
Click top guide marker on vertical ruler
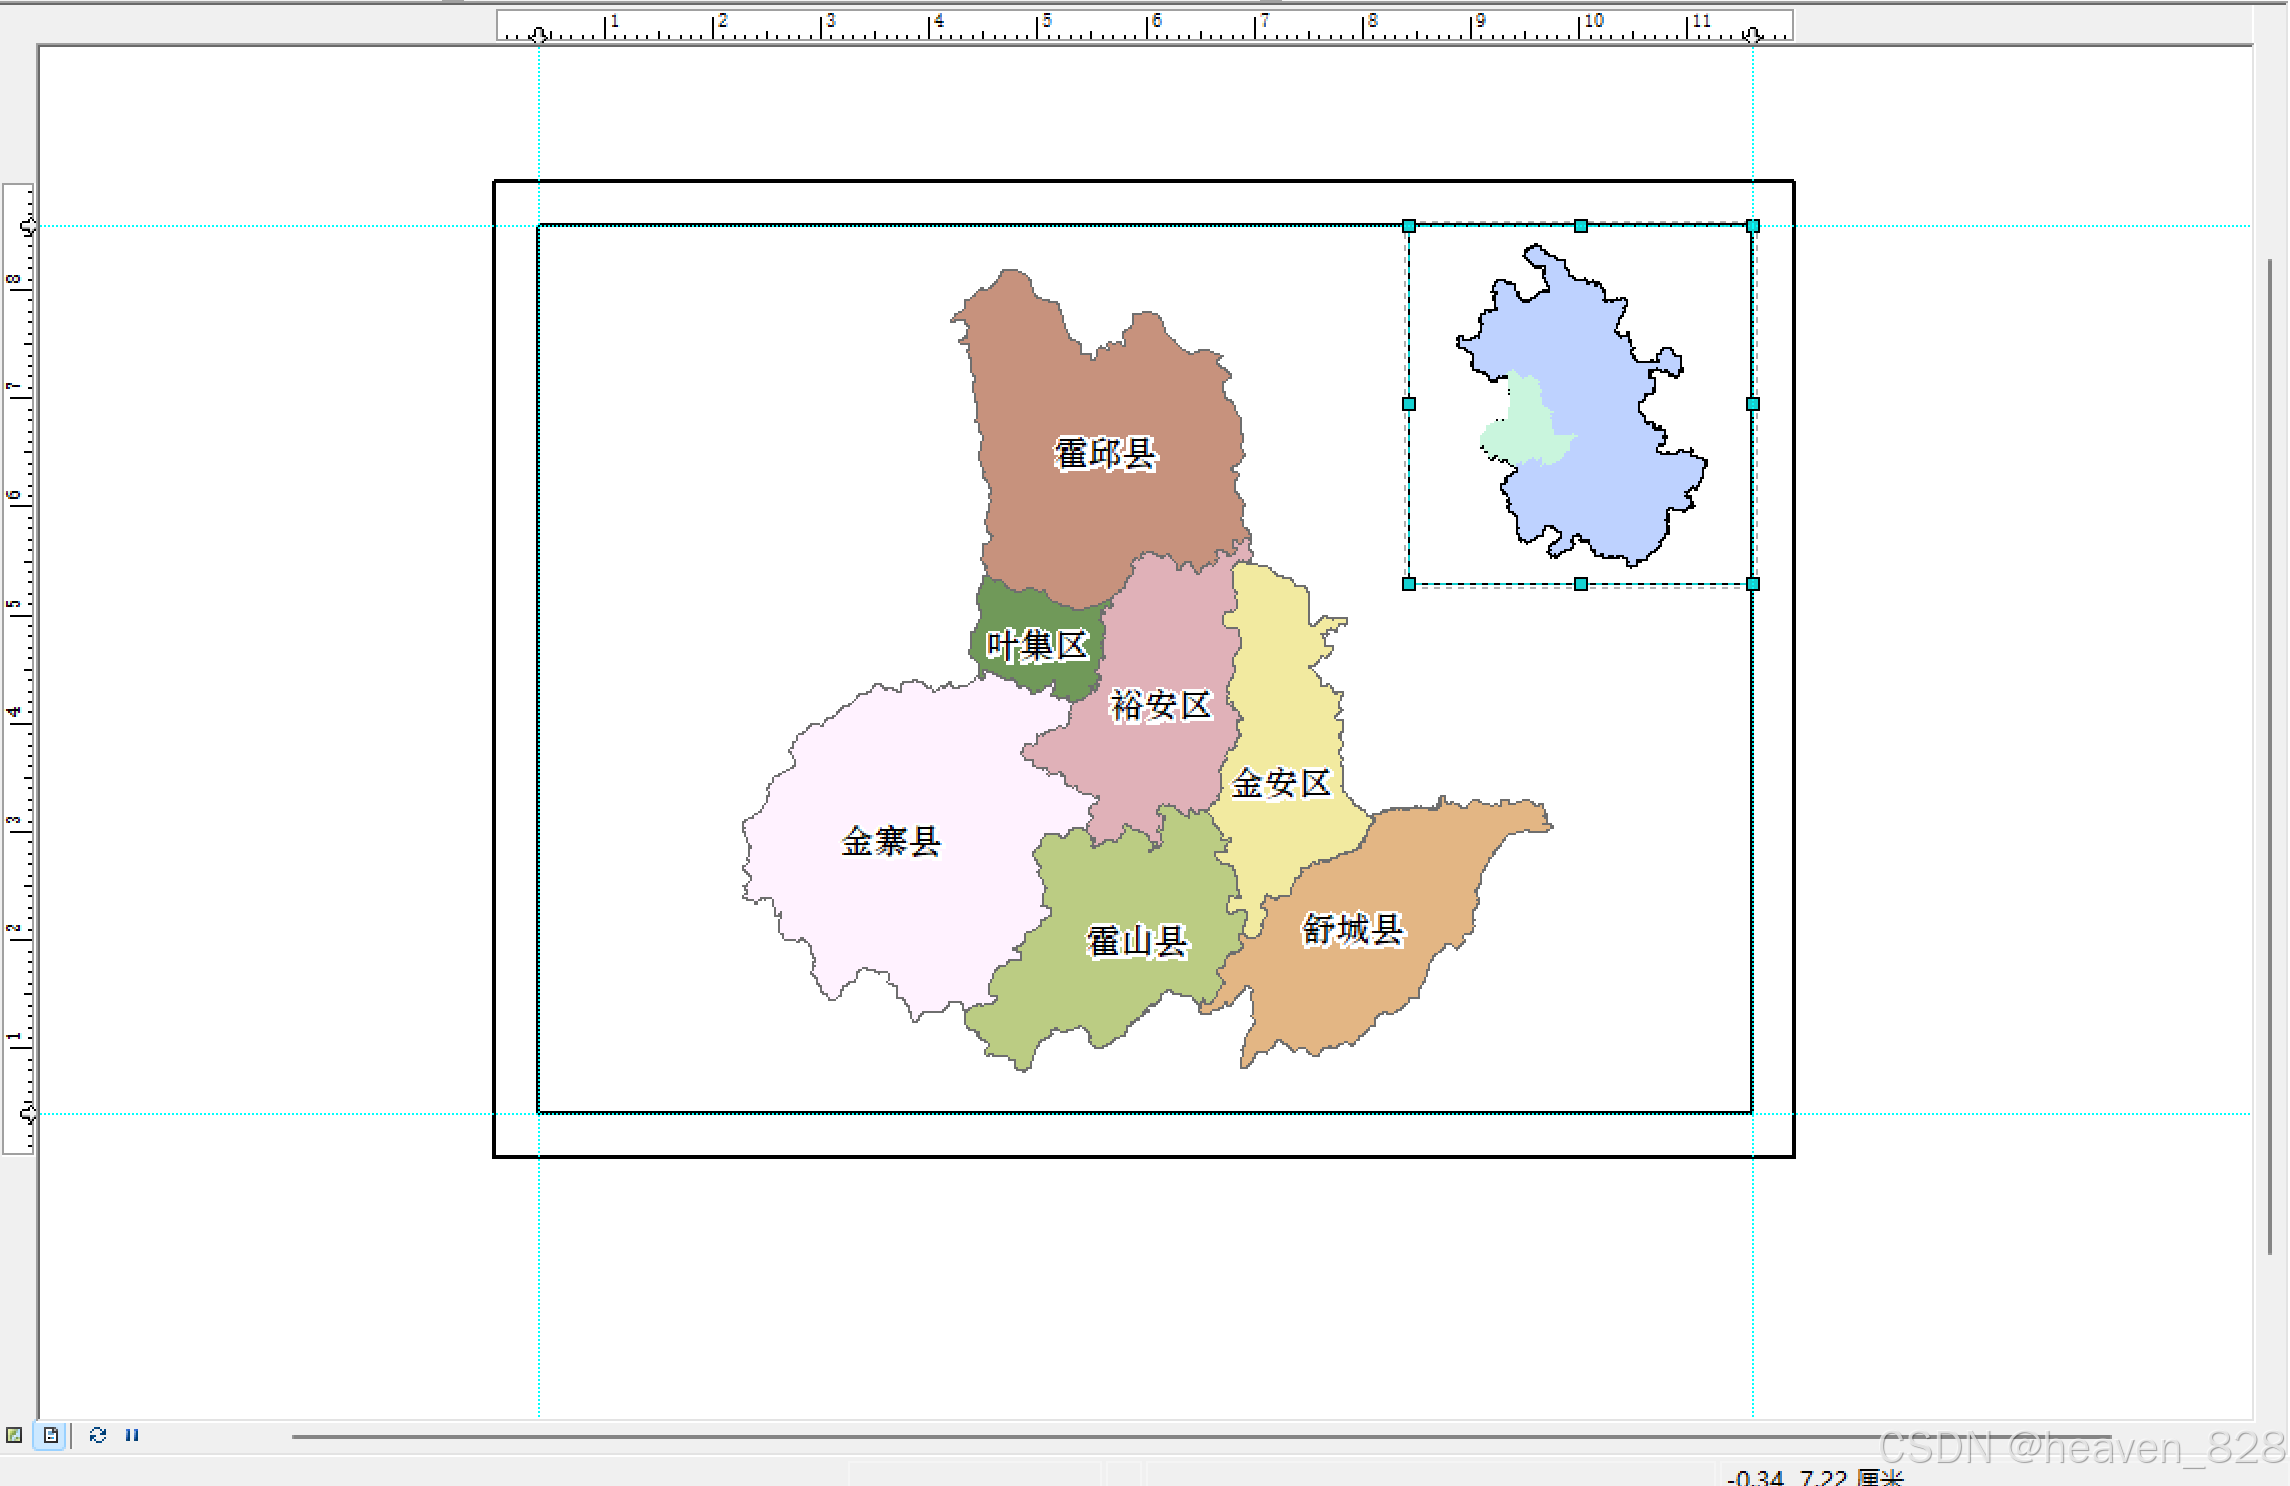29,226
